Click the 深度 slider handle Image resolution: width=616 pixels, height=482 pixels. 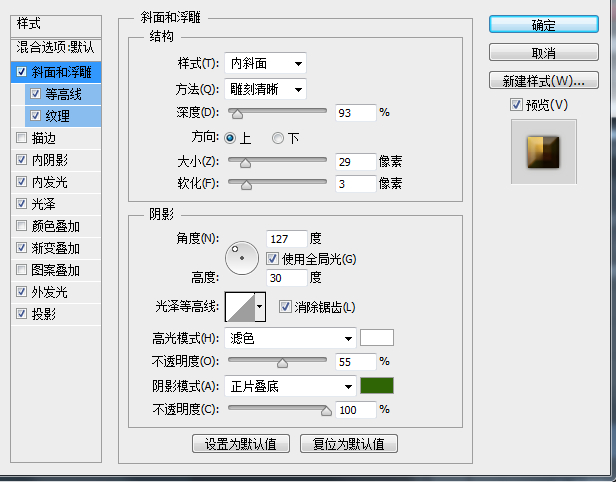click(237, 114)
